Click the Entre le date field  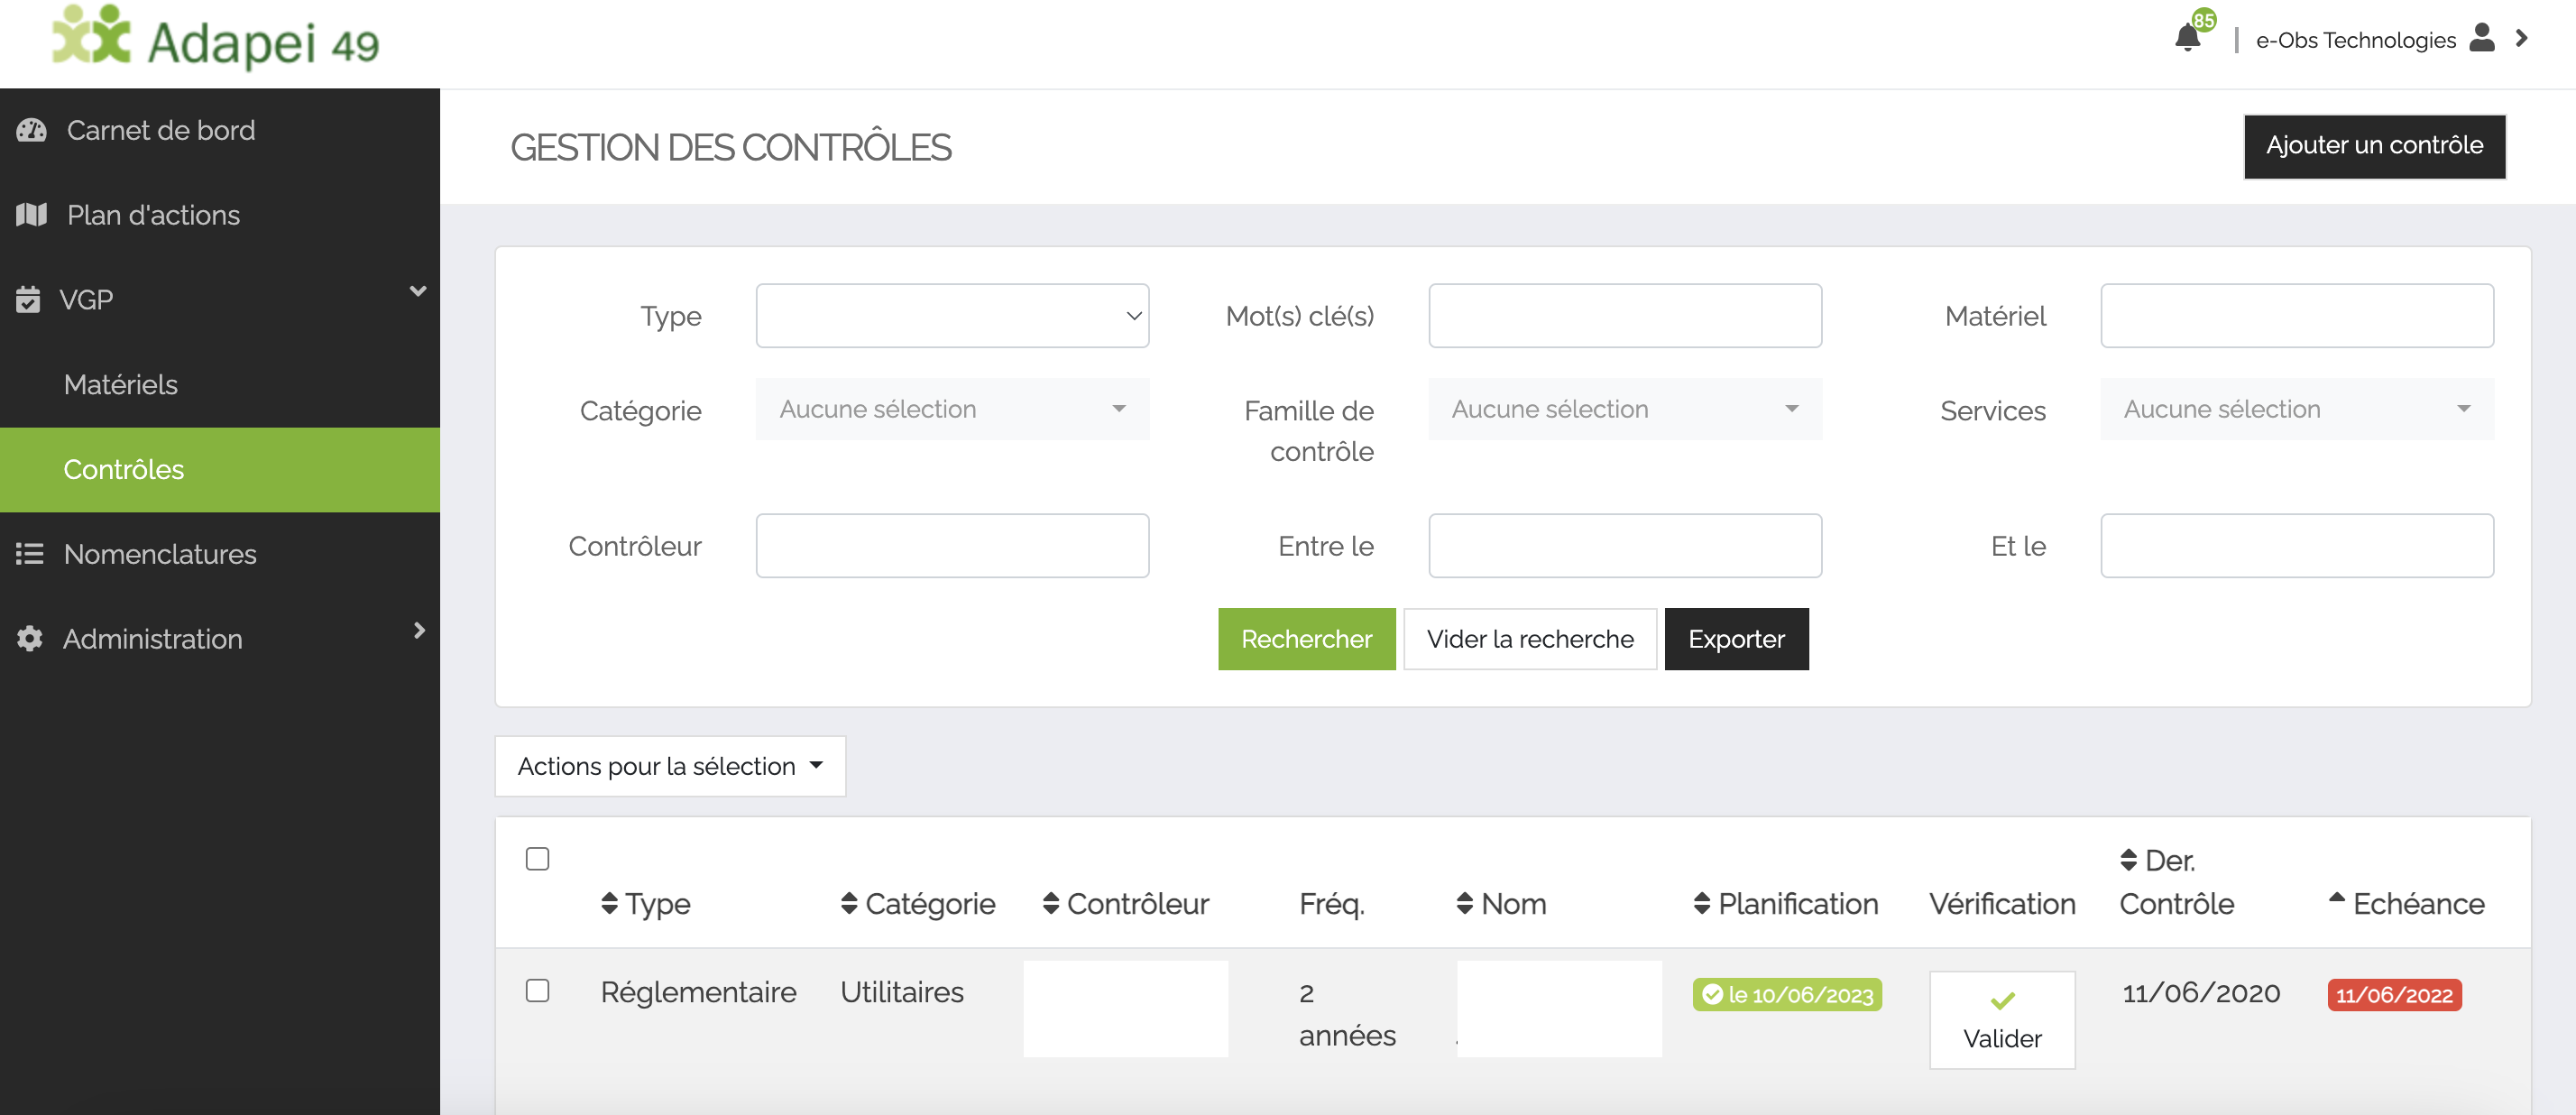point(1624,546)
